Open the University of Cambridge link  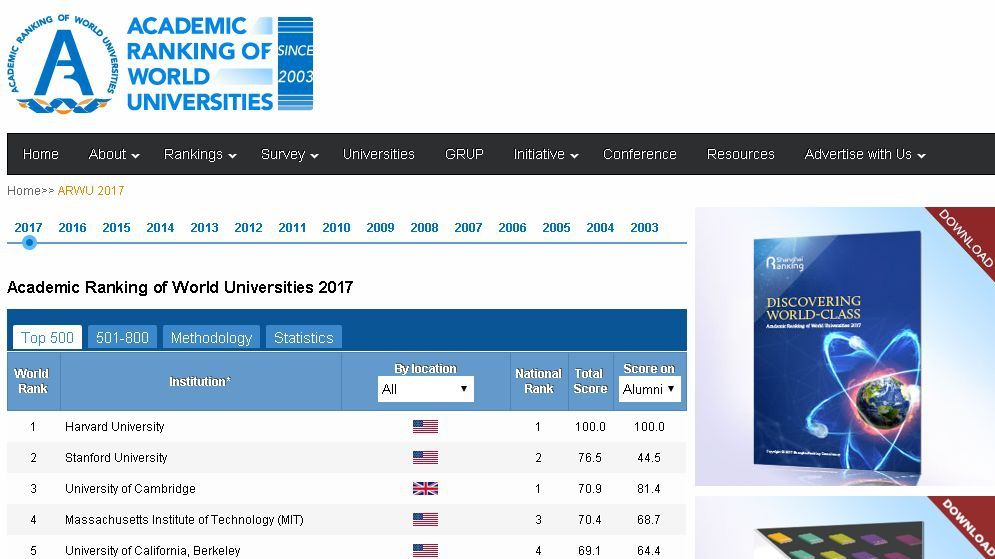point(130,489)
